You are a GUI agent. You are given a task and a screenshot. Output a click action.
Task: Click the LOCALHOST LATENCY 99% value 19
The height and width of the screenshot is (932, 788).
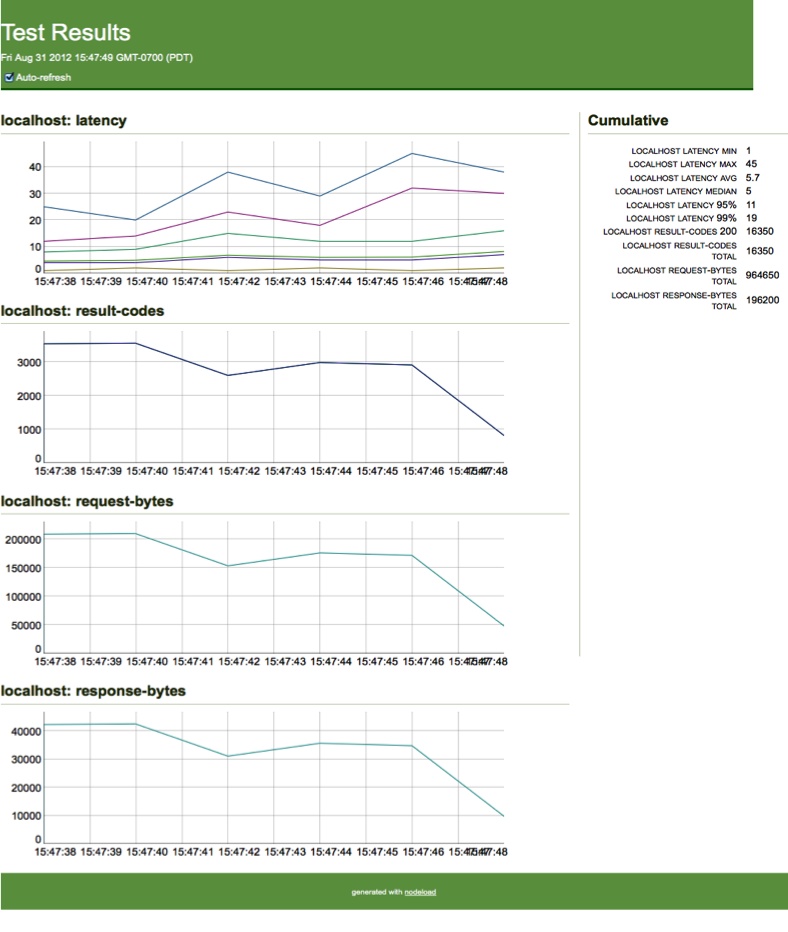(x=751, y=218)
